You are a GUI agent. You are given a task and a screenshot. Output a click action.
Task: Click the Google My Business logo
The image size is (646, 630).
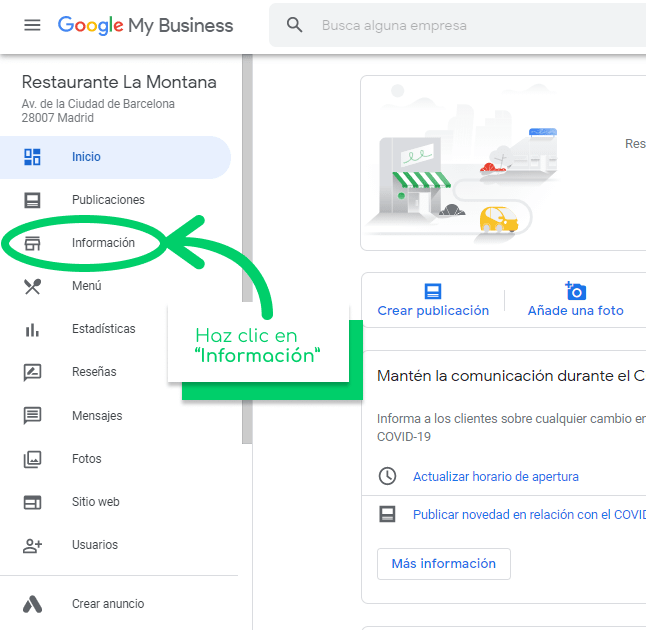click(145, 26)
